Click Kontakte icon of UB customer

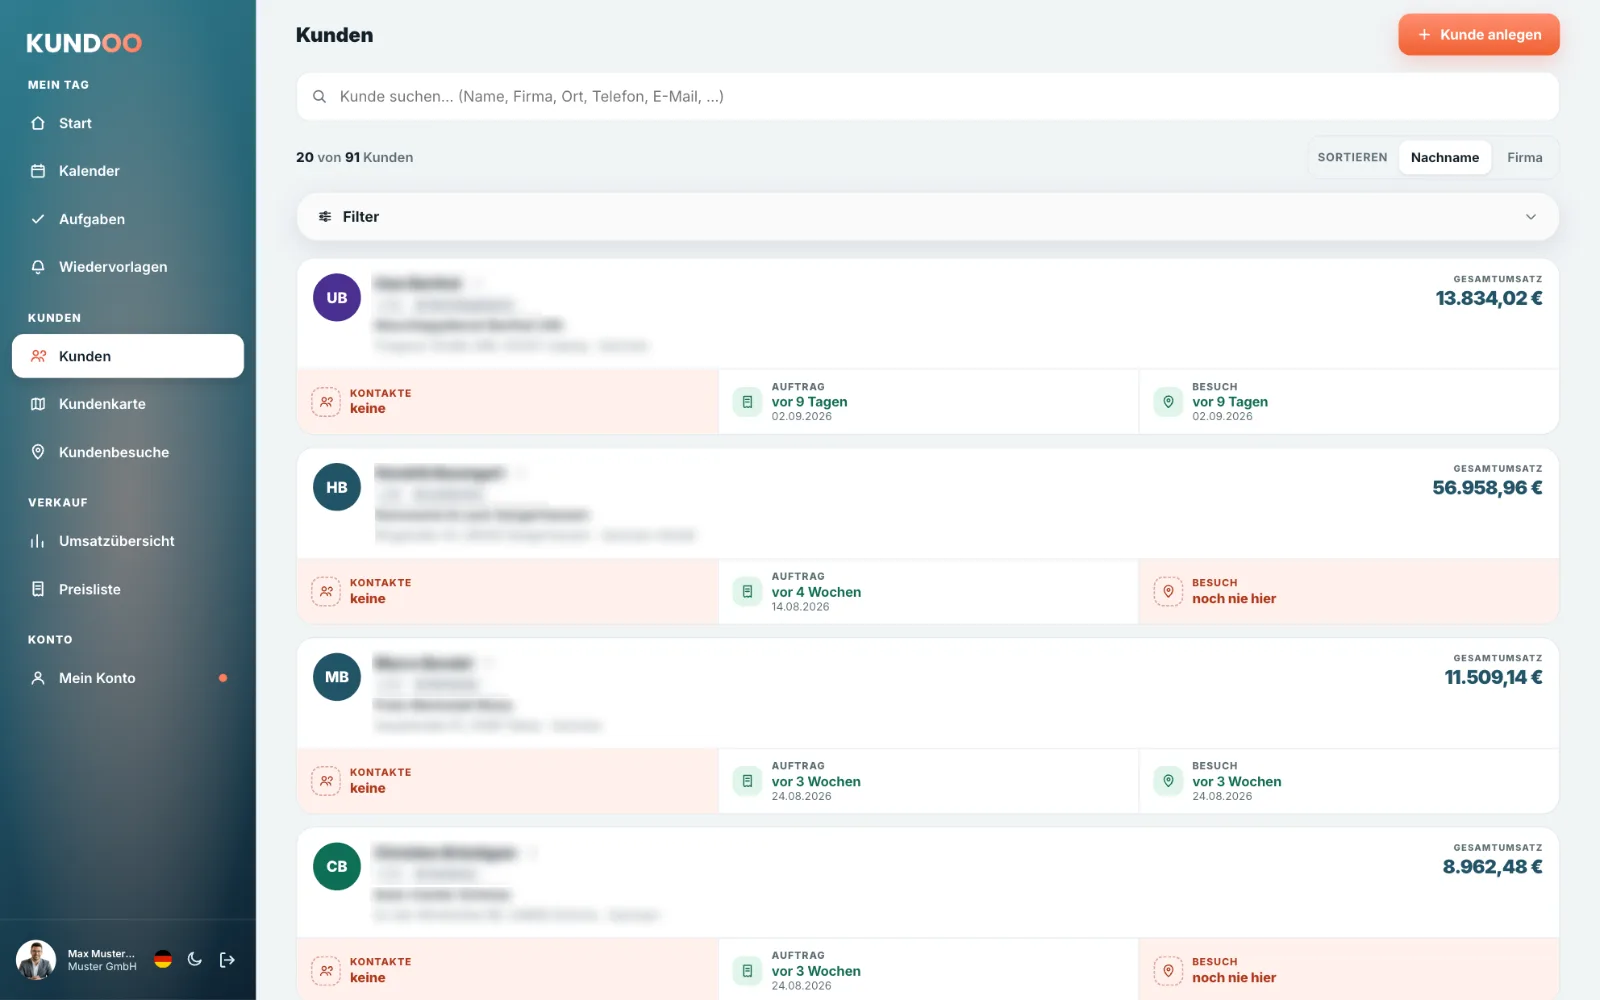point(326,402)
